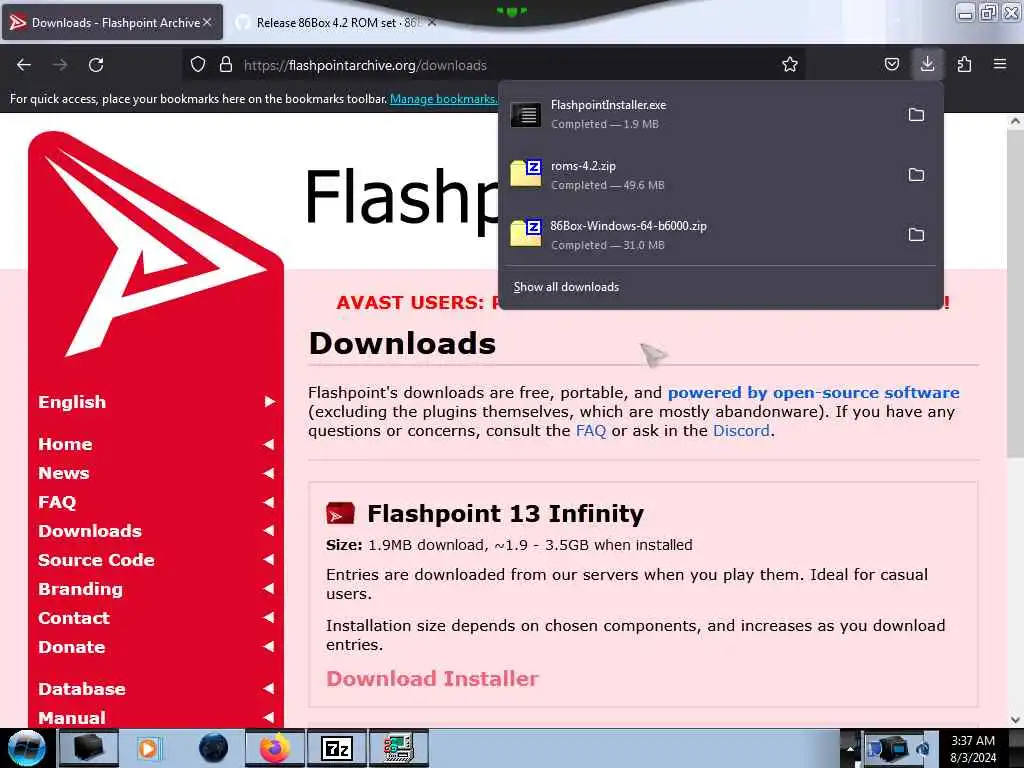Open the Donate sidebar item

156,647
